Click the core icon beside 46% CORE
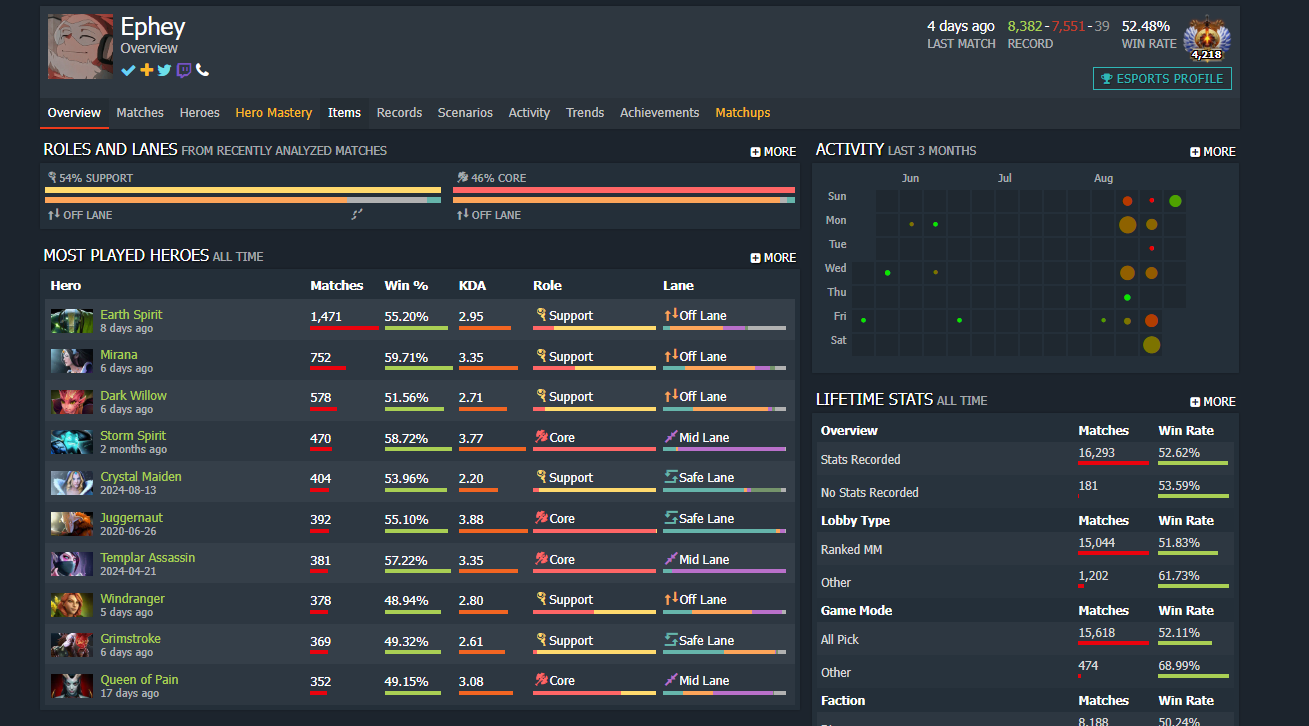 tap(462, 178)
